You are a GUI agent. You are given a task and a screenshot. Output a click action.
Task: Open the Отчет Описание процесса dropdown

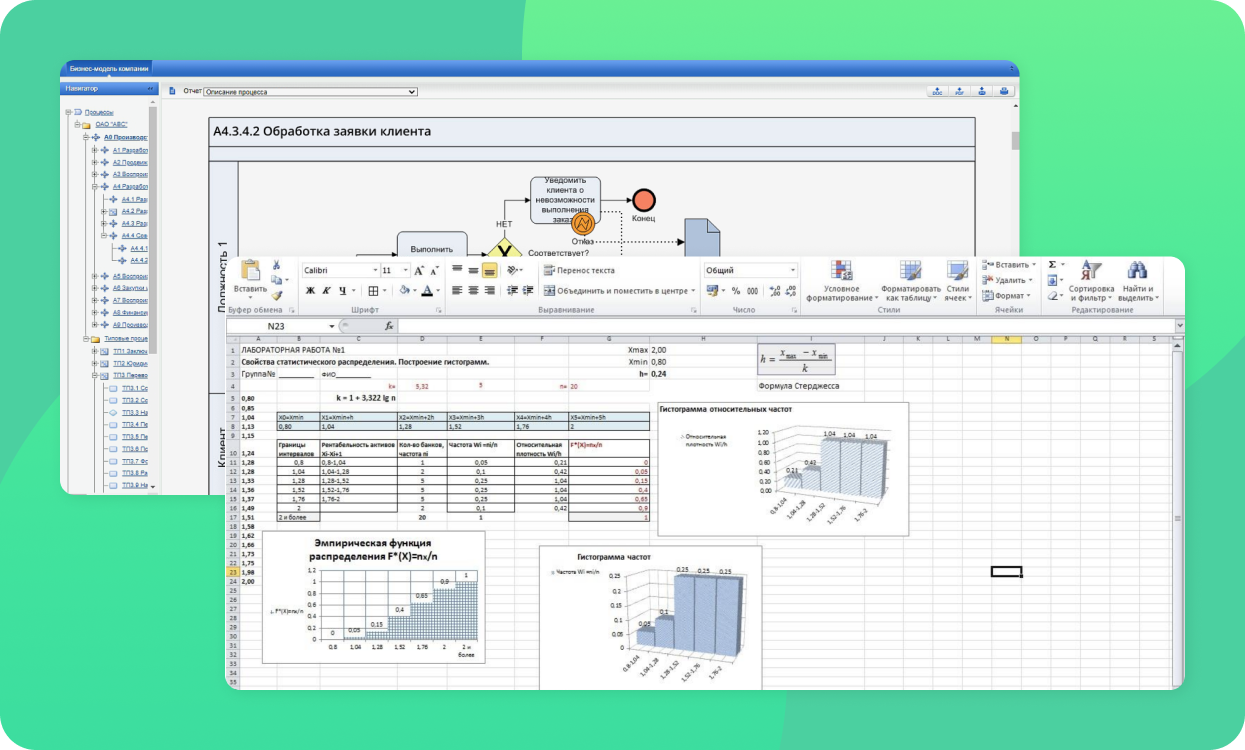coord(310,91)
